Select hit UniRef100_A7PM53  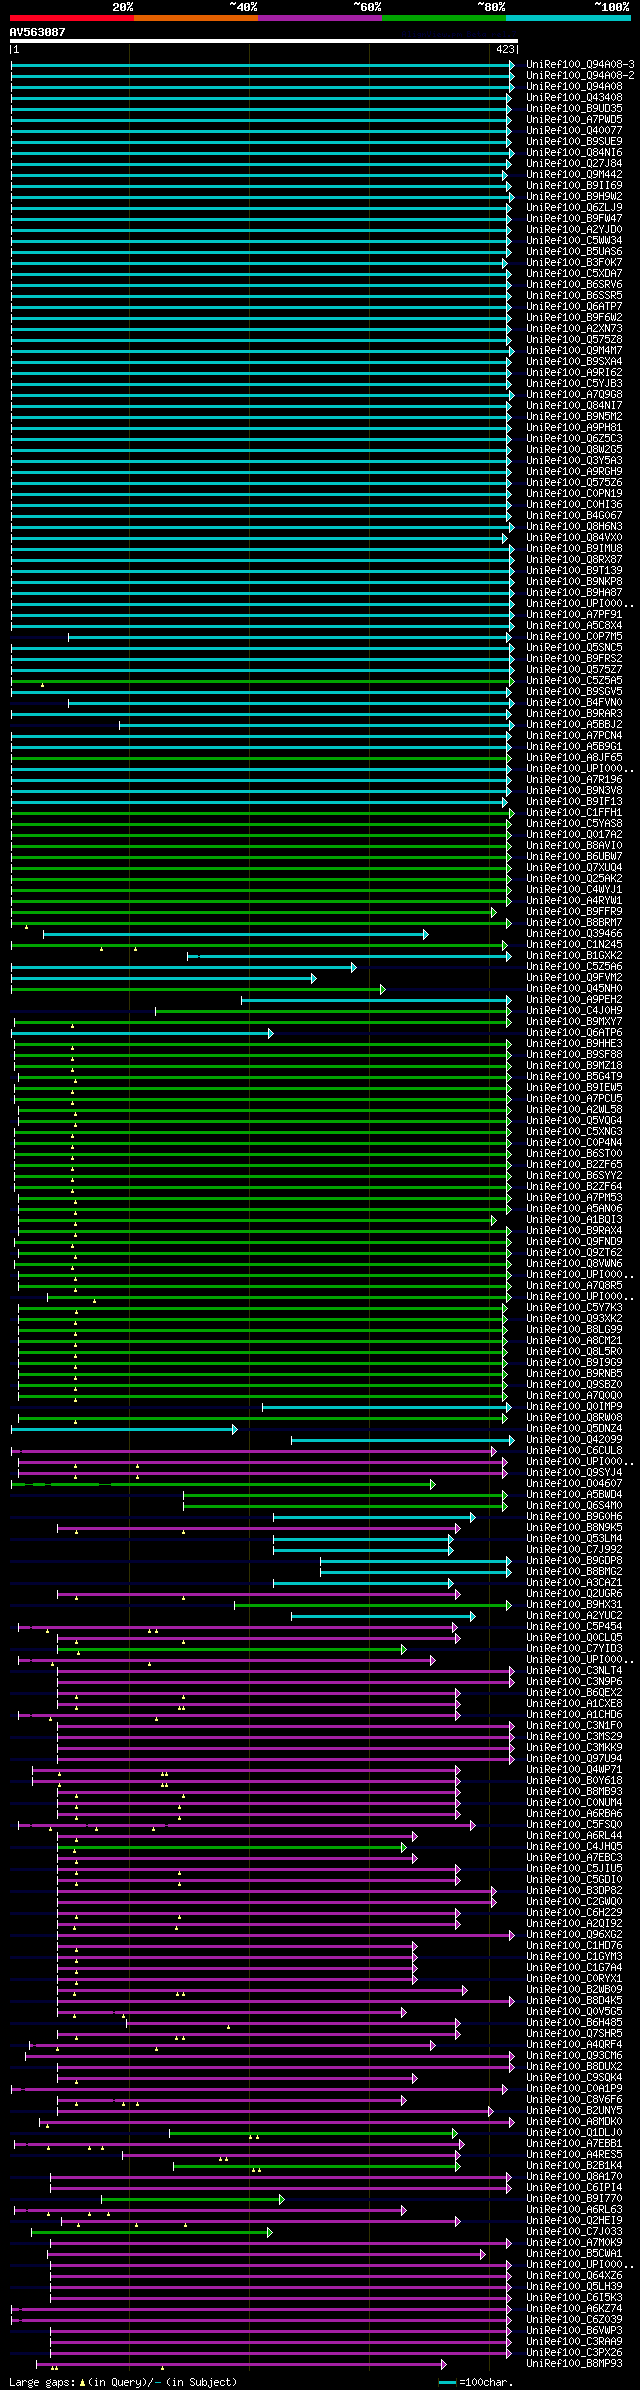click(x=574, y=1198)
